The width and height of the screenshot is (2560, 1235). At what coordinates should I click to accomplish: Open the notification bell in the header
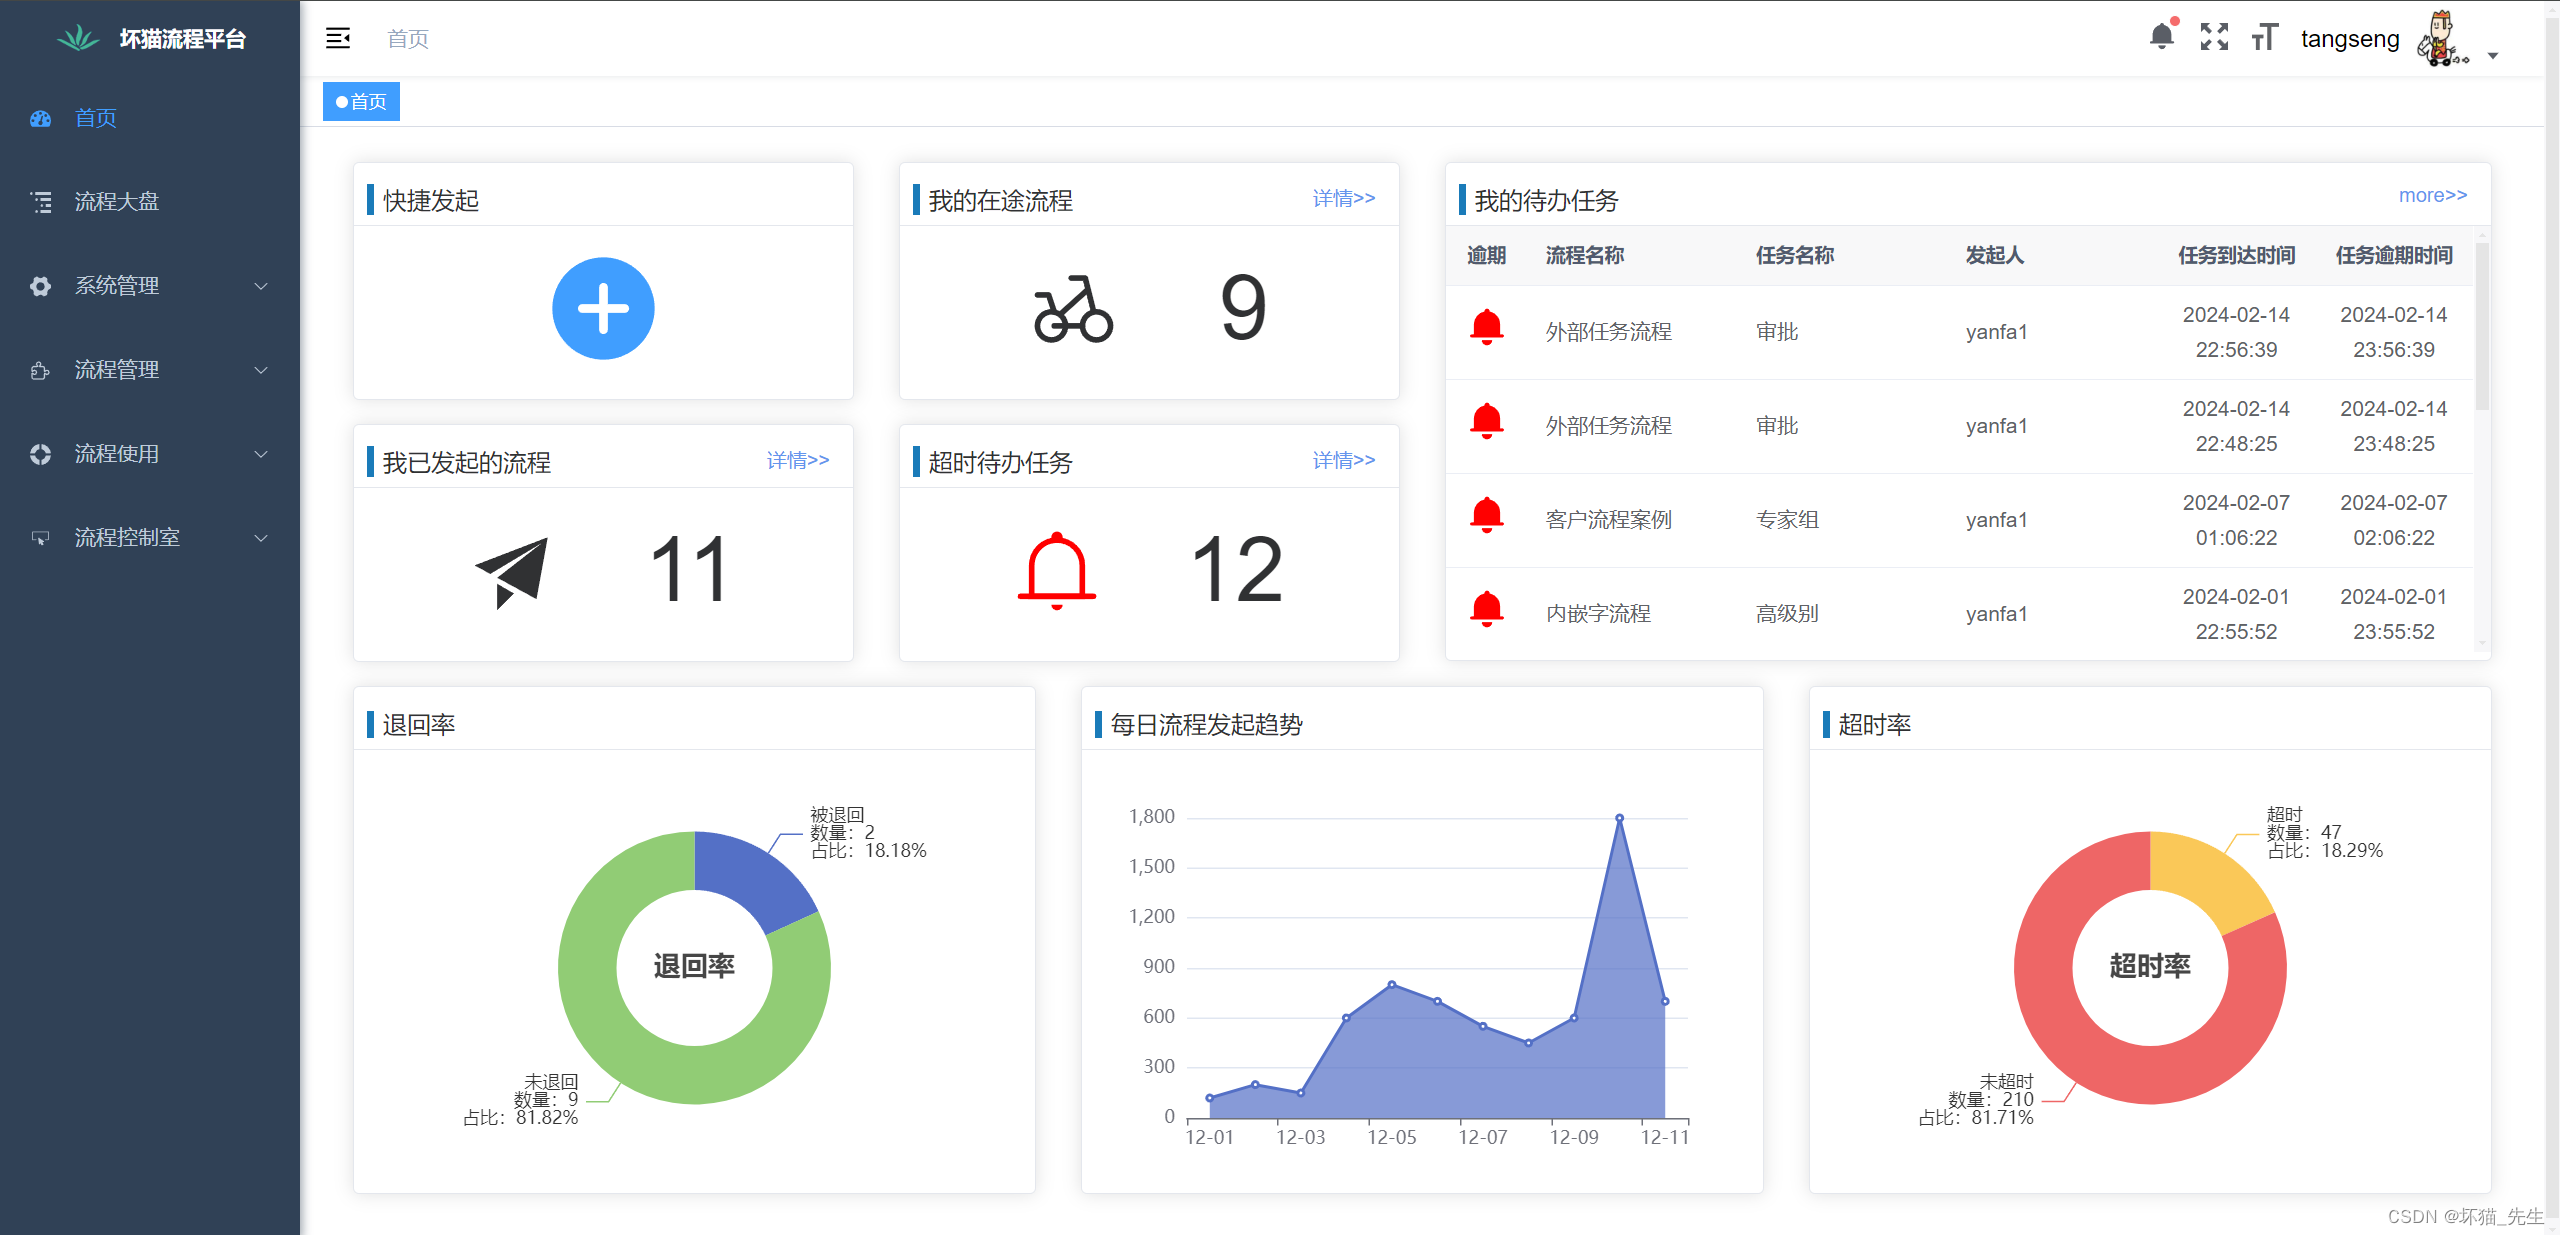[2161, 37]
